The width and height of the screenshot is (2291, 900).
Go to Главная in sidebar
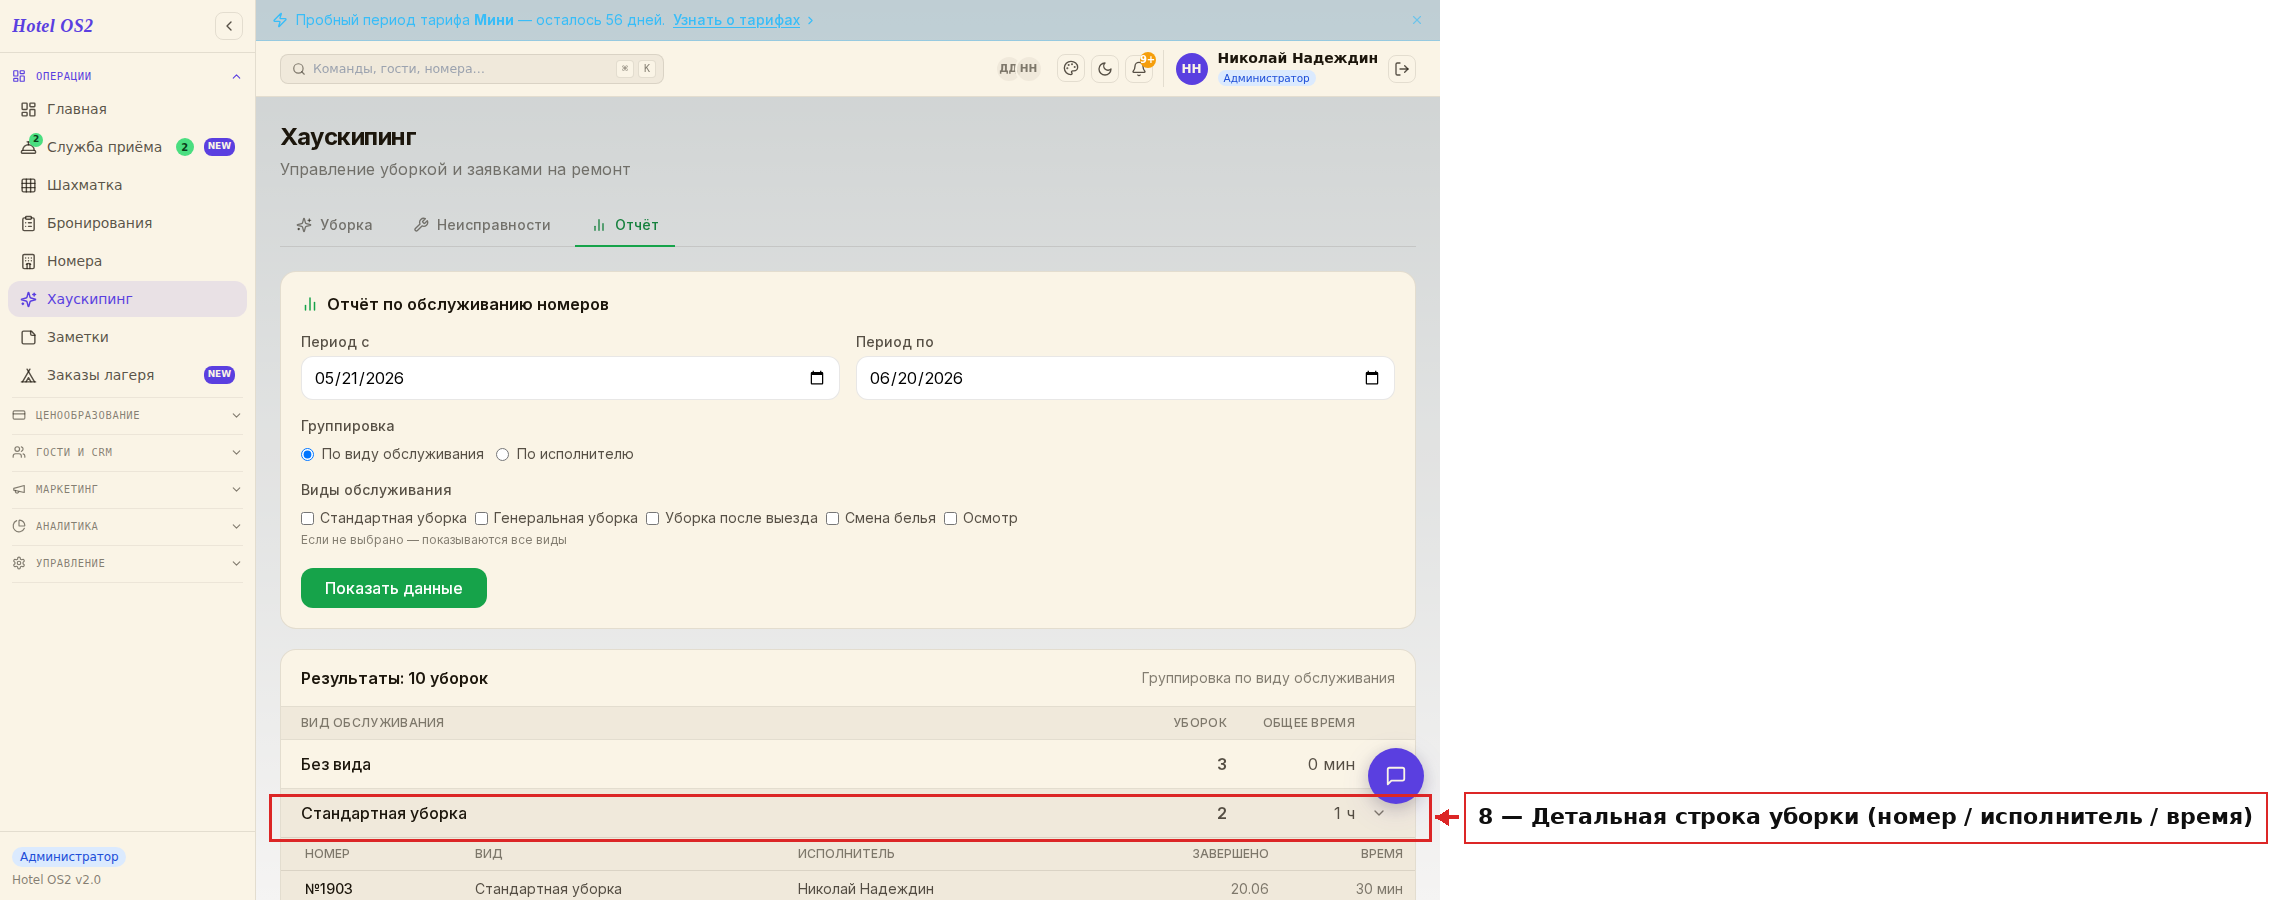(x=128, y=109)
